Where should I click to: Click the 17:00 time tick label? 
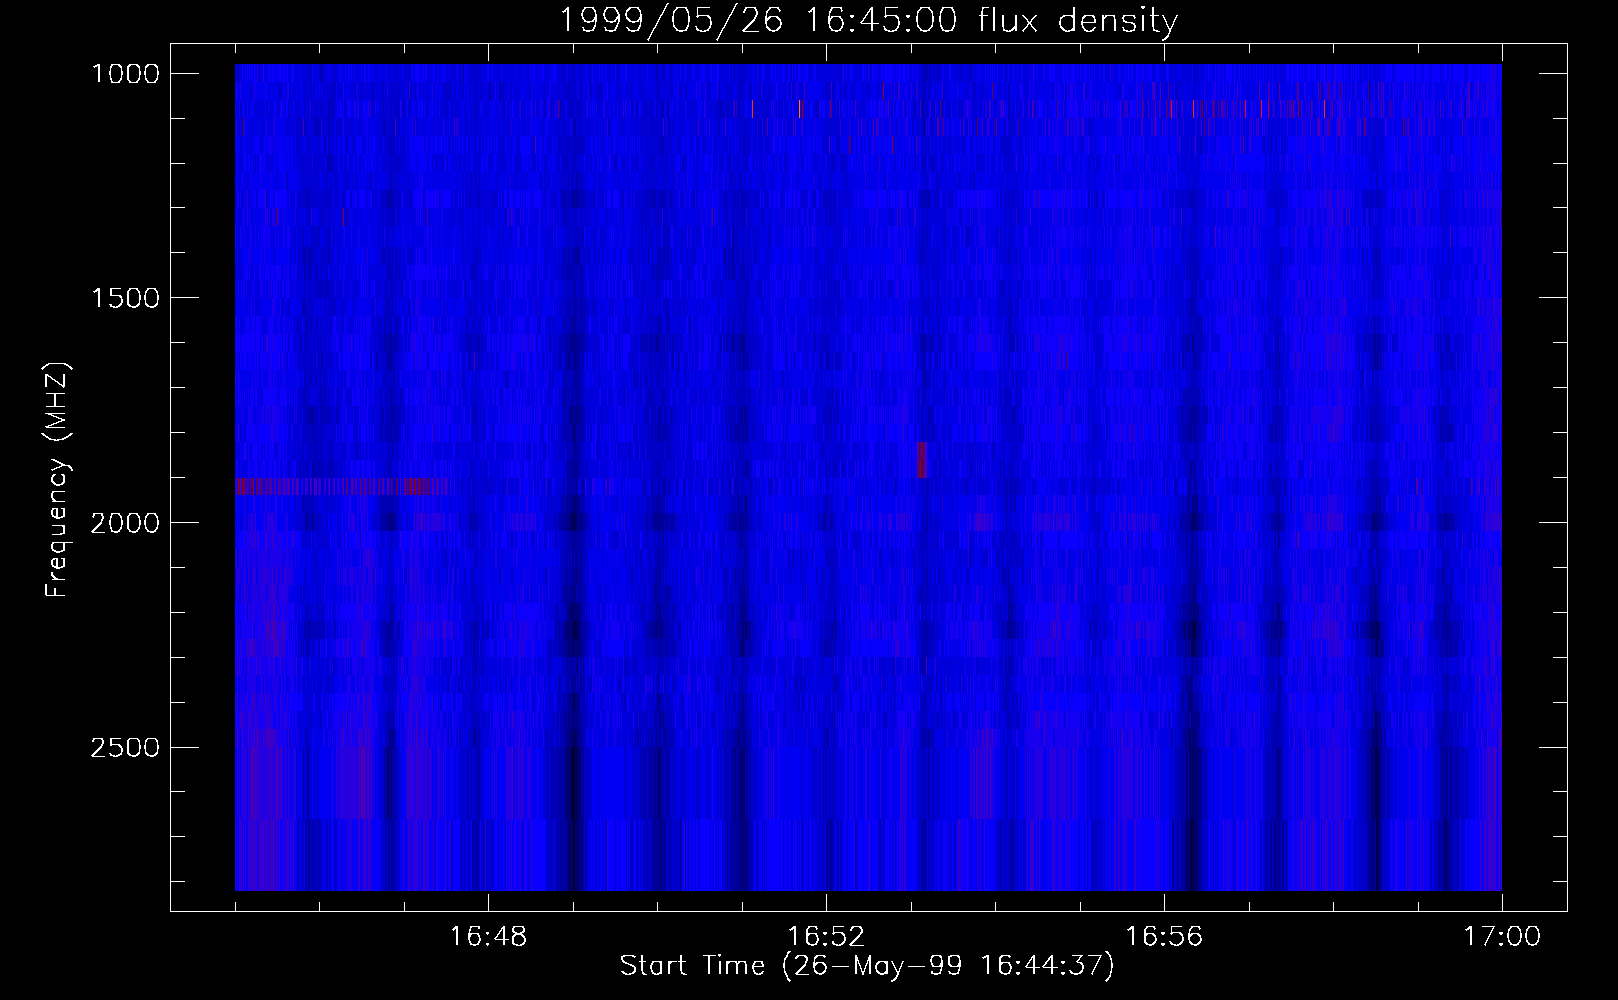pyautogui.click(x=1502, y=937)
